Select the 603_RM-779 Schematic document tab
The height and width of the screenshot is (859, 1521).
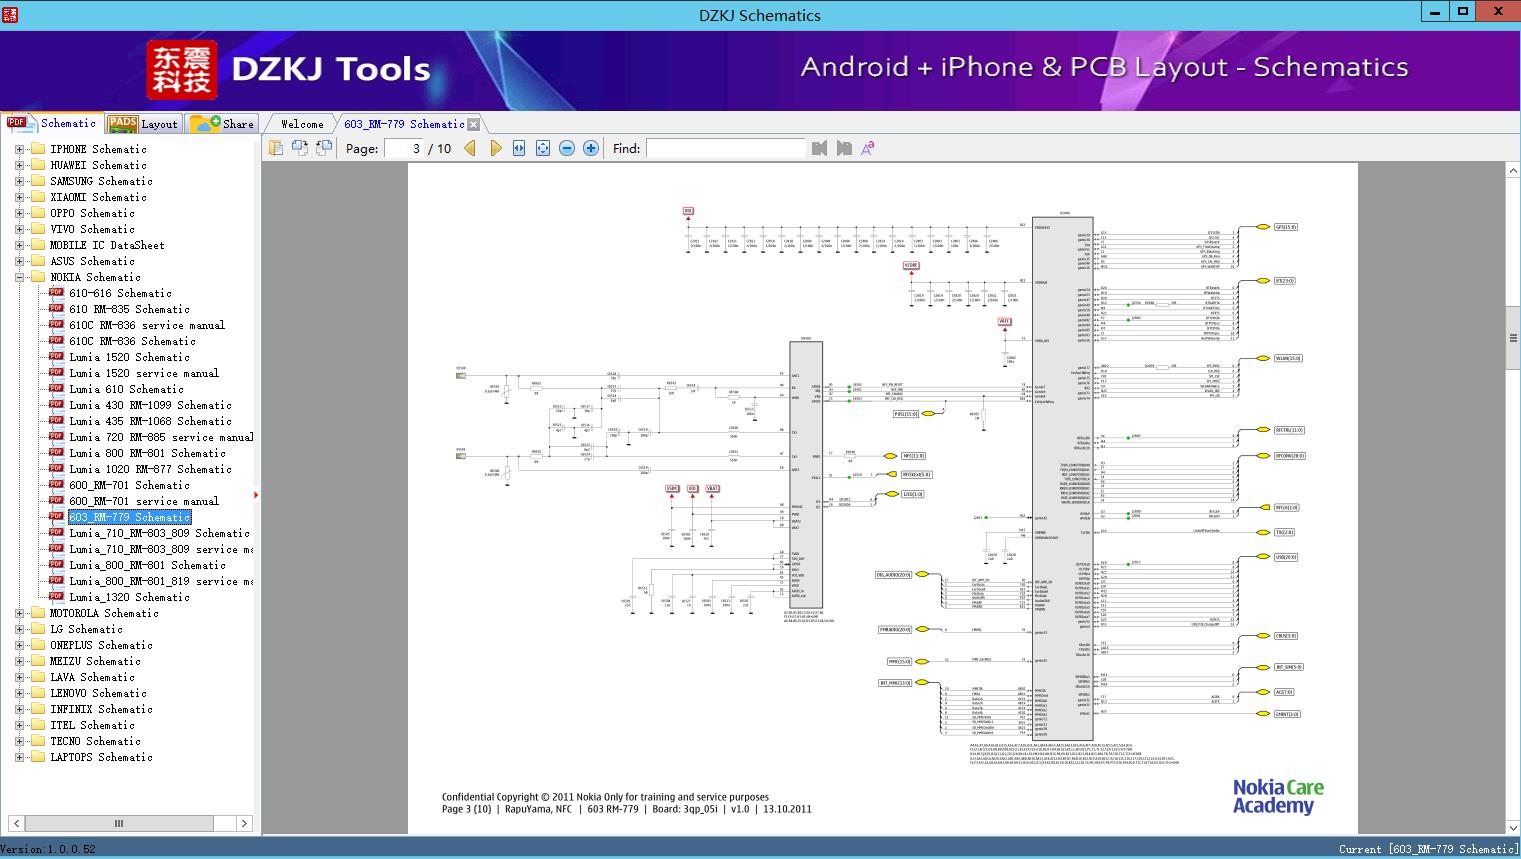404,124
